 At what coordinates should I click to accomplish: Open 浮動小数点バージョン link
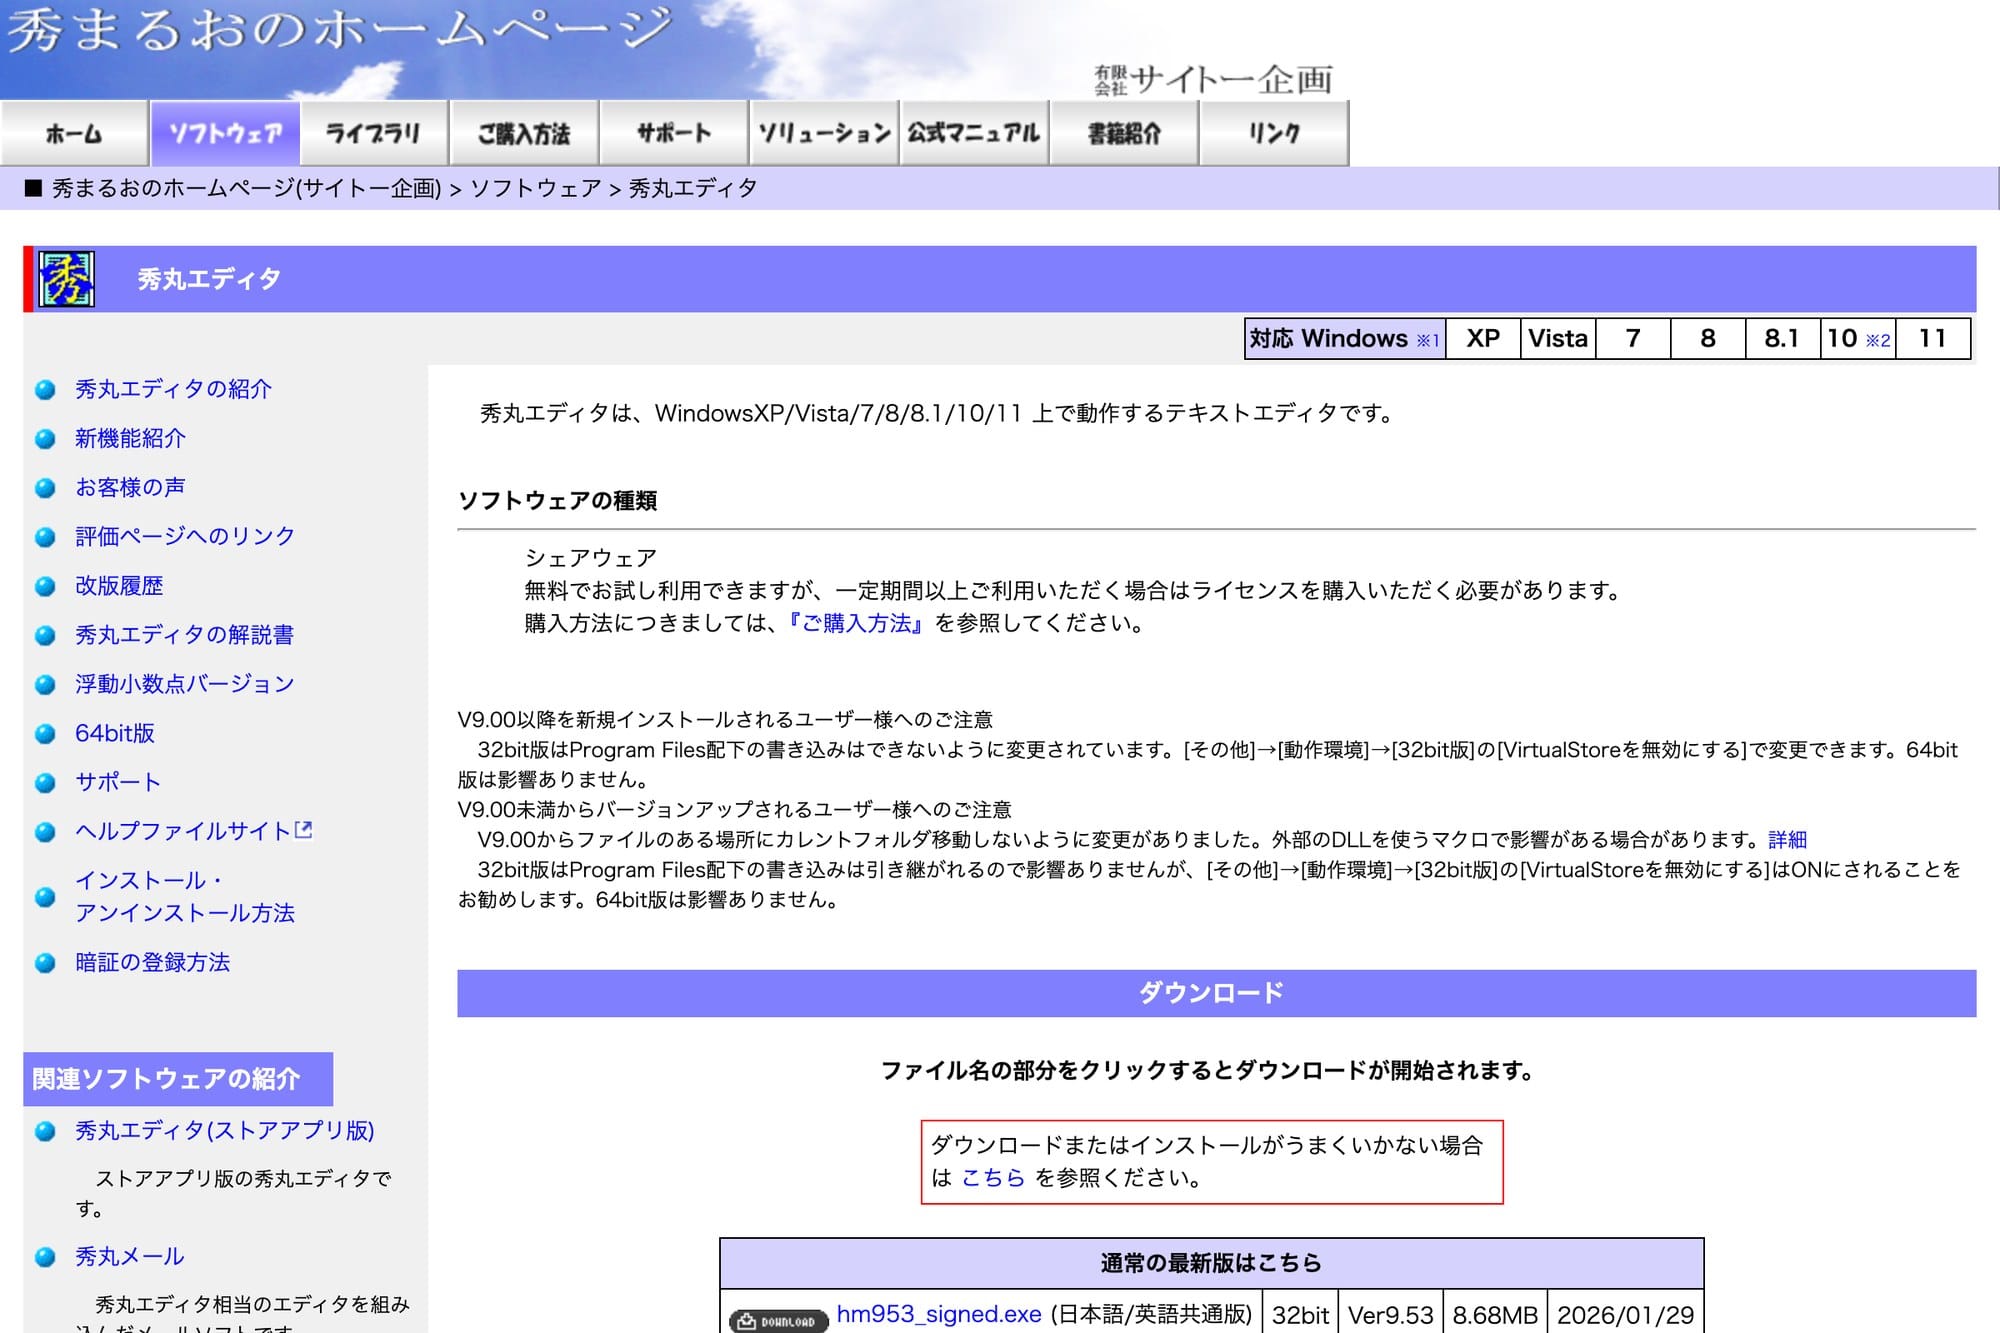click(185, 683)
